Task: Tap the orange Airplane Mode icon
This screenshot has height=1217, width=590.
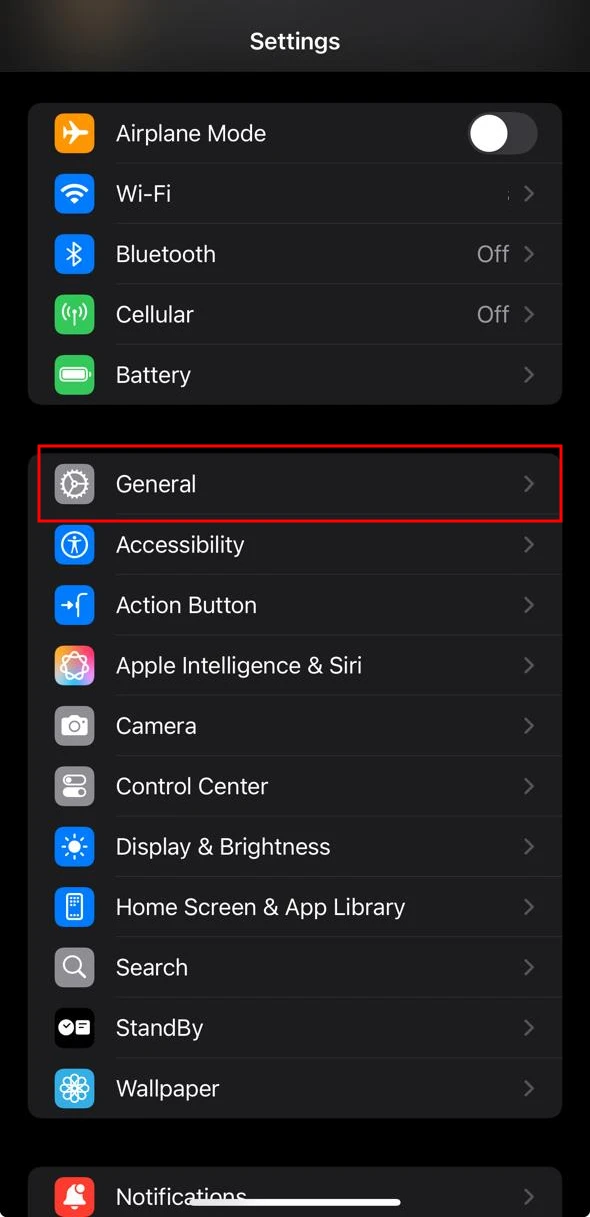Action: (x=74, y=133)
